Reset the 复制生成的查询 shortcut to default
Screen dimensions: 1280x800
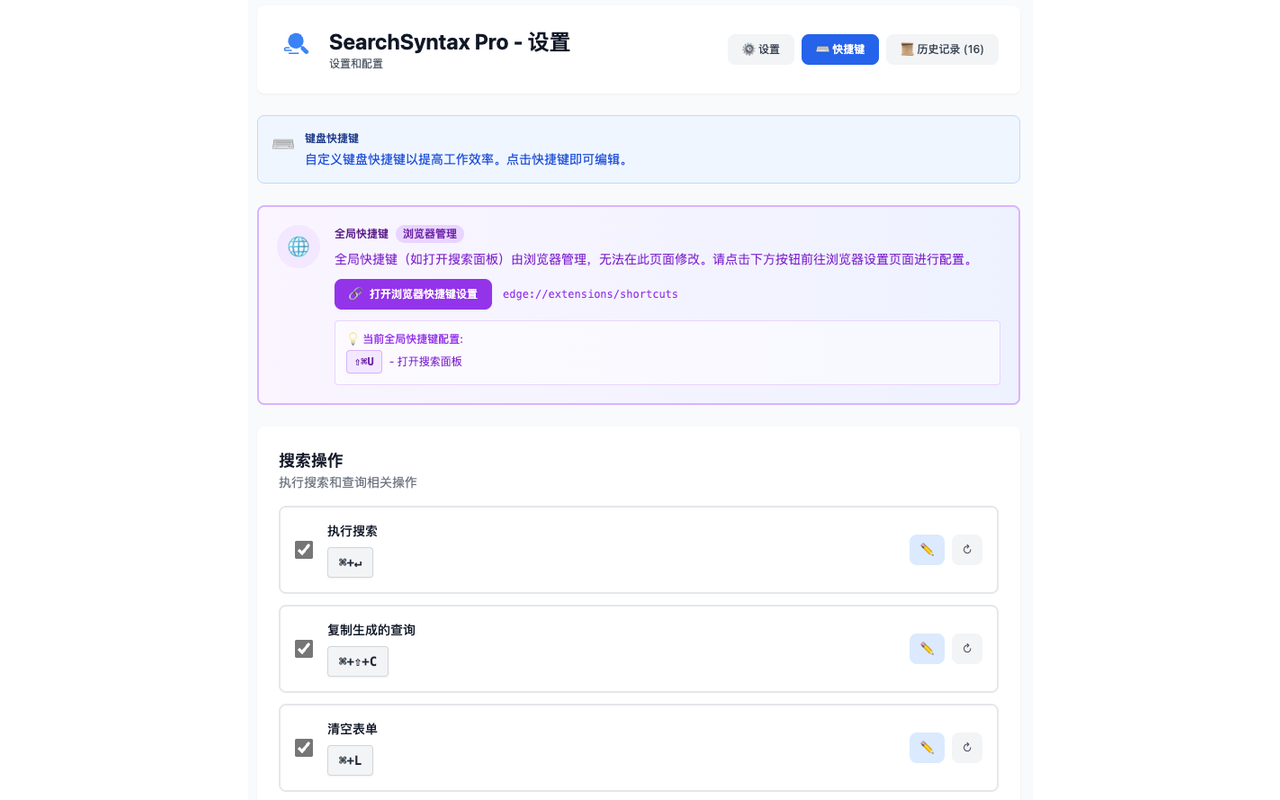point(967,649)
